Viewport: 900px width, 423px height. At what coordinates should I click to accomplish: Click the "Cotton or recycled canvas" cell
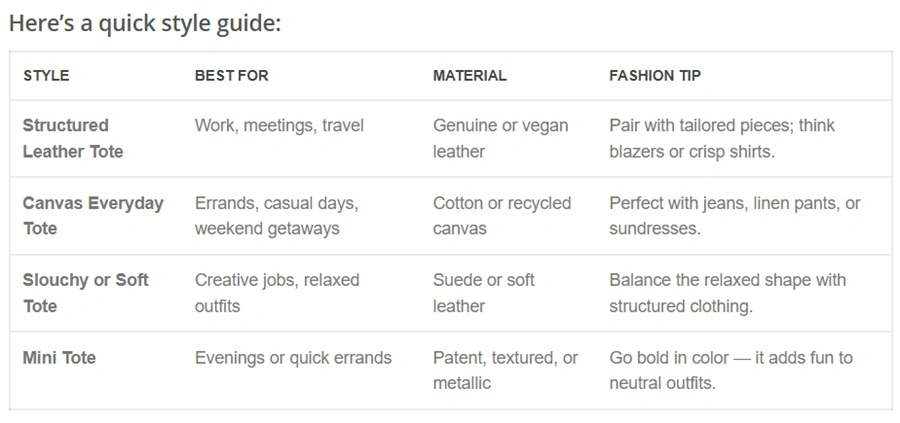(x=501, y=215)
